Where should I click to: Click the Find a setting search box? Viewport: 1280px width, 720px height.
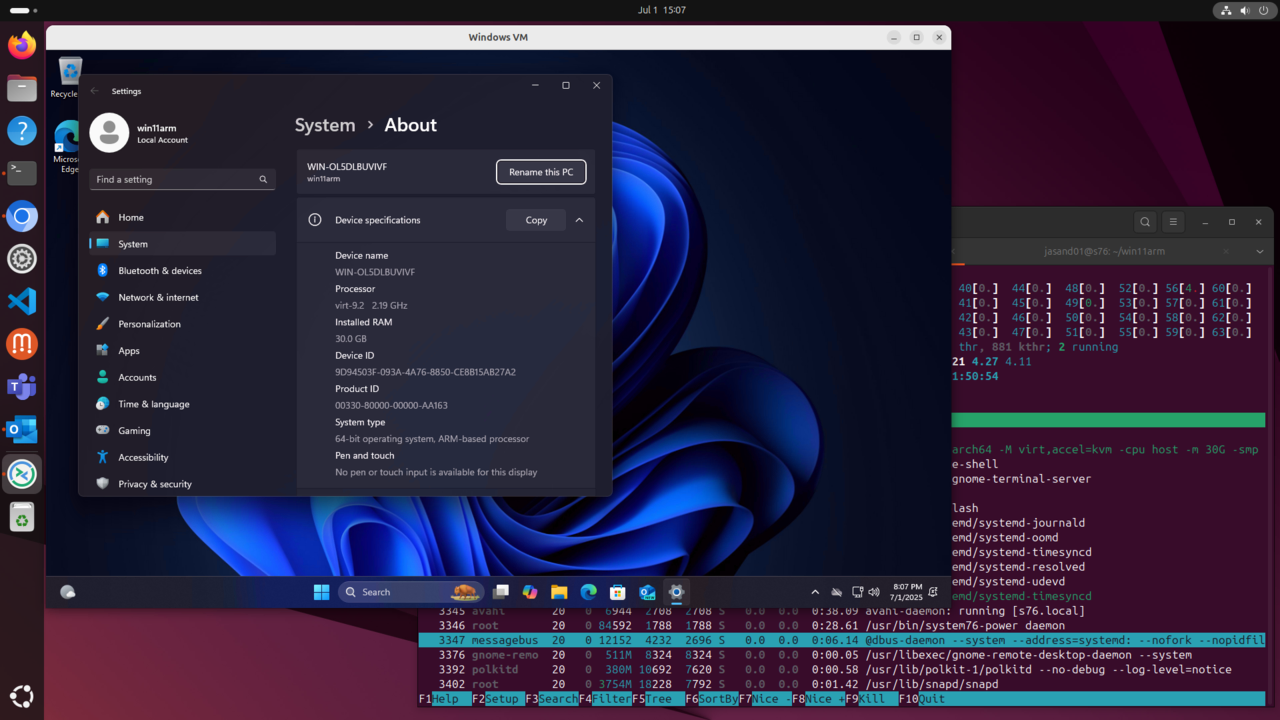tap(182, 179)
